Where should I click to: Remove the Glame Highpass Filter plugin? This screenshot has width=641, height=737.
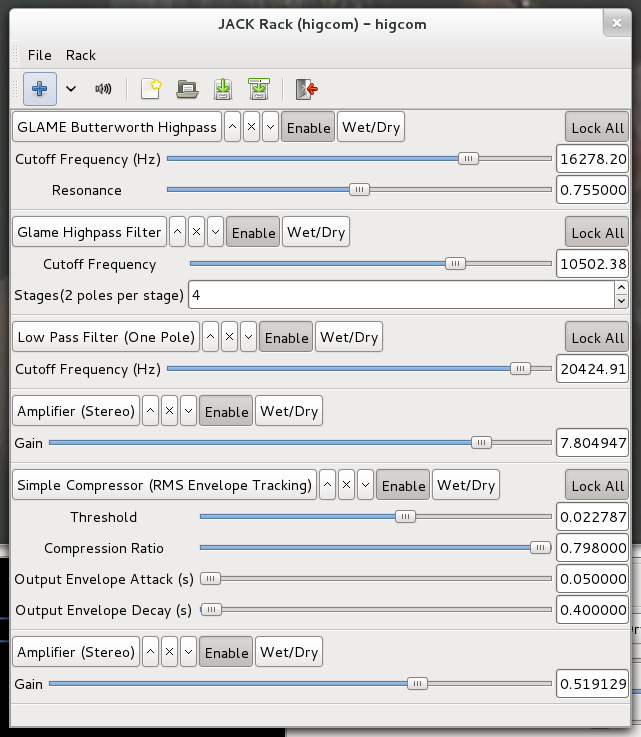pyautogui.click(x=196, y=232)
